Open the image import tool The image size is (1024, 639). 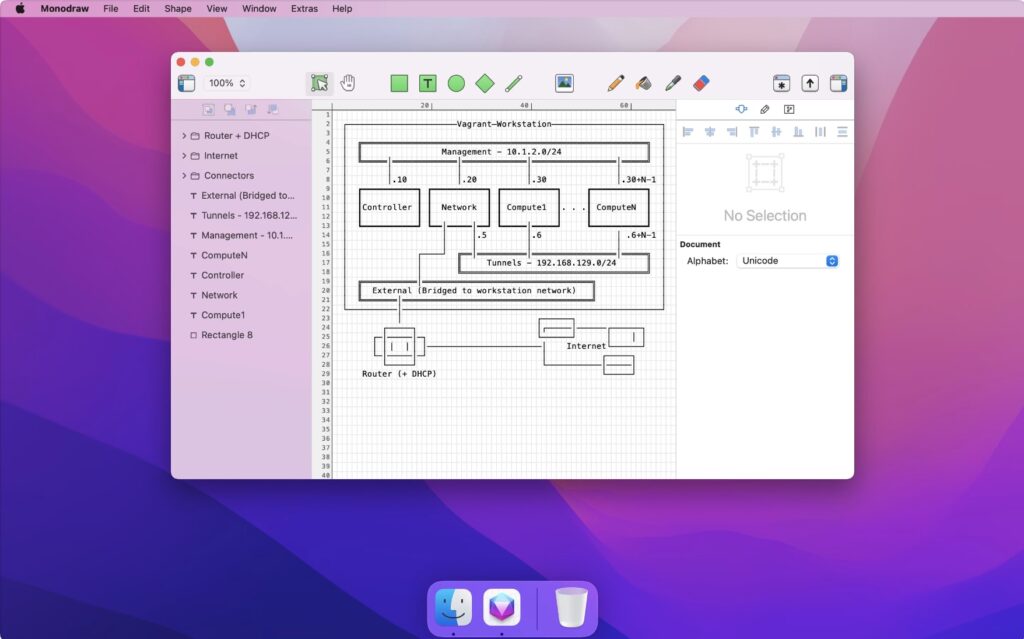[564, 84]
